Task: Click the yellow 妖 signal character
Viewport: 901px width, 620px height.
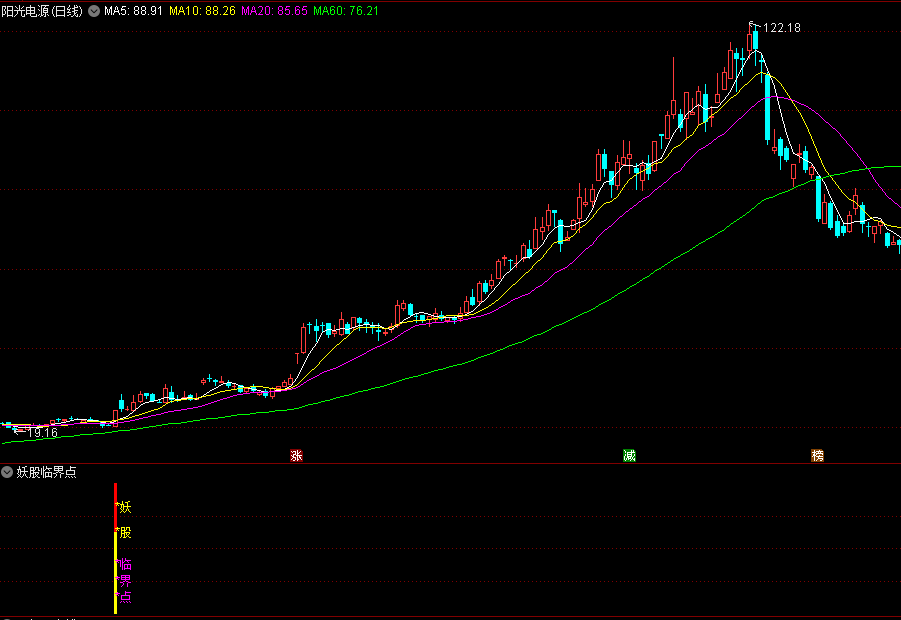Action: (x=125, y=507)
